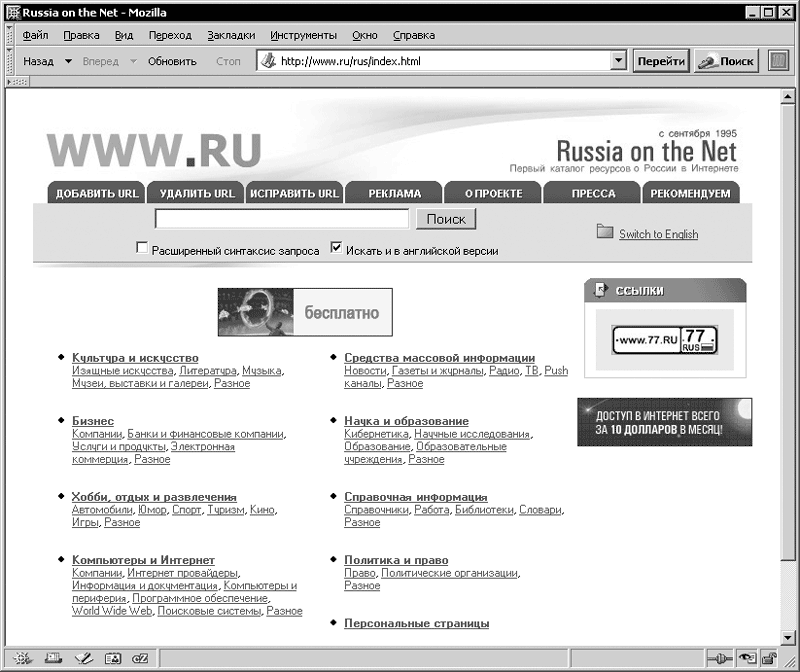Reload the page with Обновить
This screenshot has height=672, width=800.
[172, 61]
